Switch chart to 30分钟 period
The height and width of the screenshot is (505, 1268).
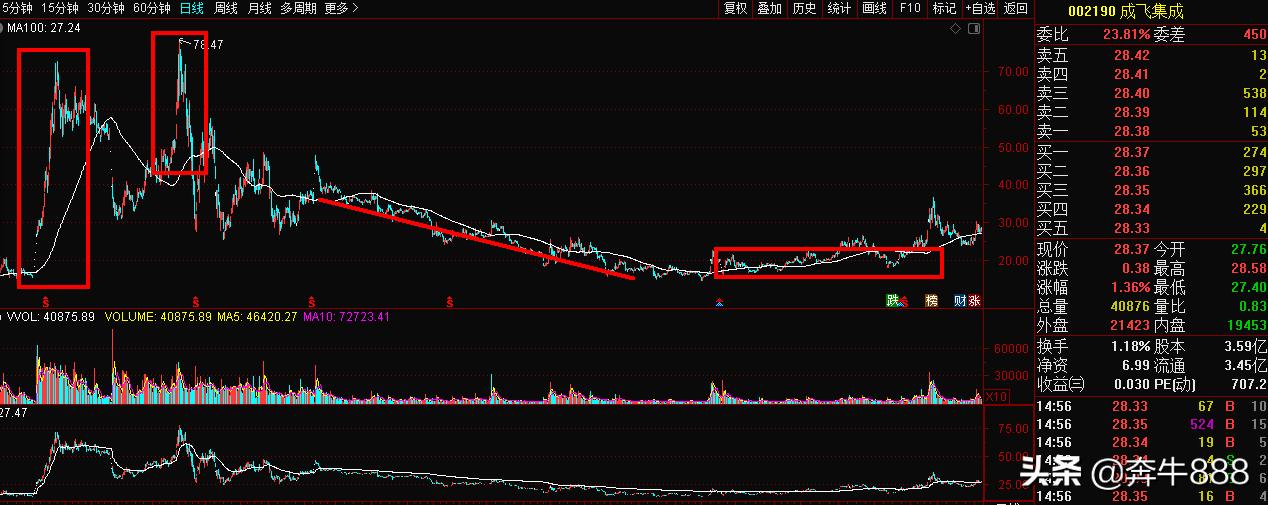click(x=106, y=8)
